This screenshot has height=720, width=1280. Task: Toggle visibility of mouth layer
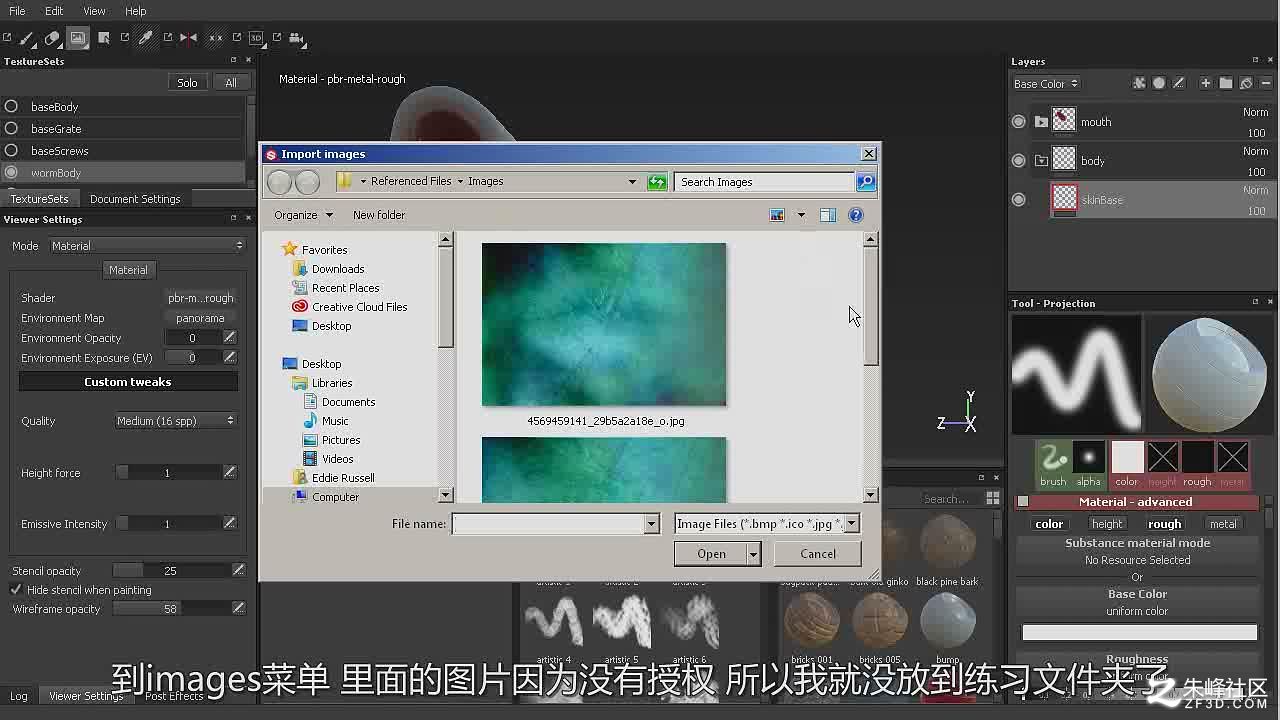[x=1019, y=122]
